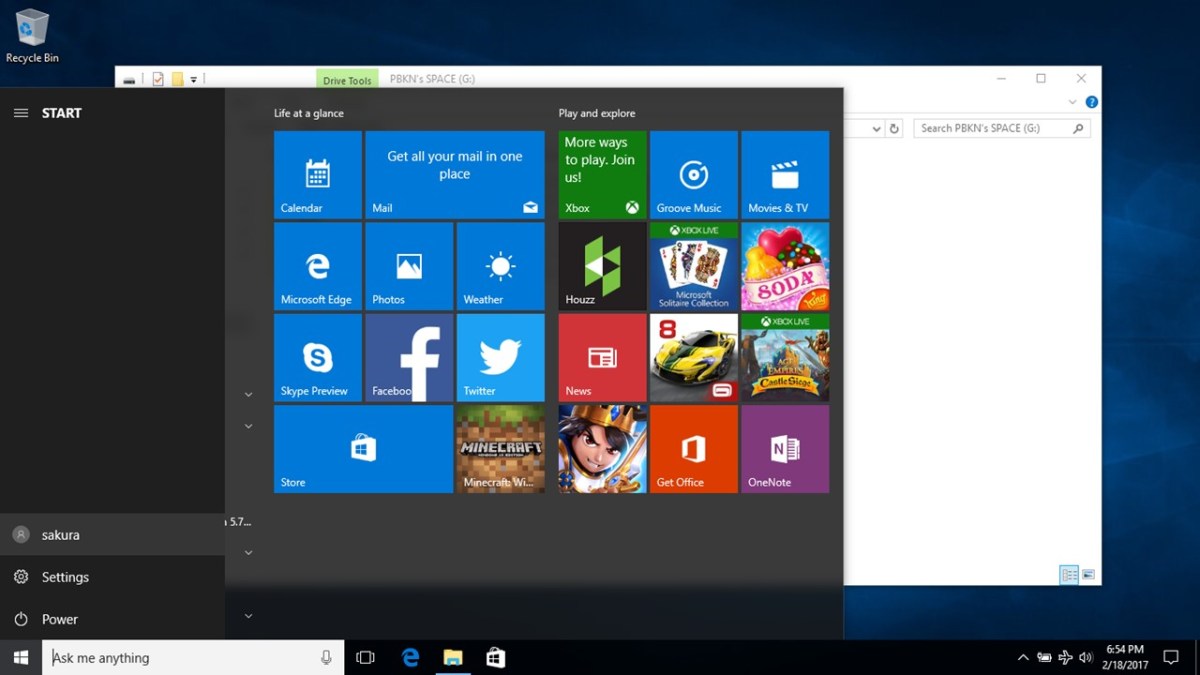Screen dimensions: 1200x675
Task: Click the Get Office tile
Action: tap(693, 449)
